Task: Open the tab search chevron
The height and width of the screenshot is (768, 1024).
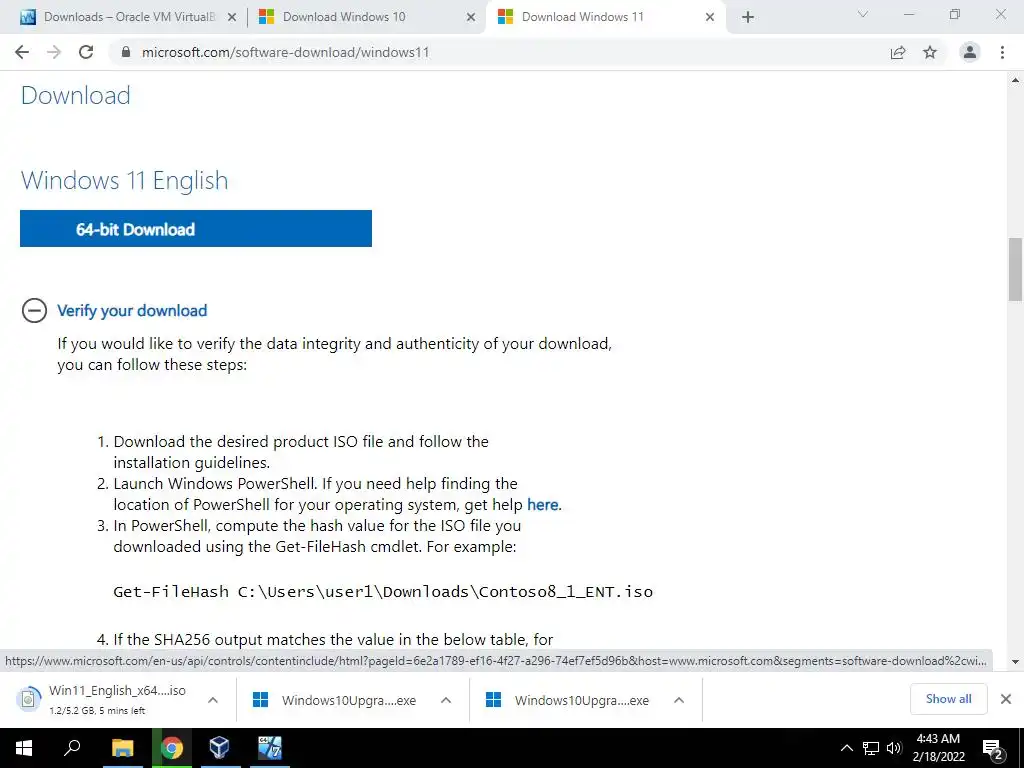Action: tap(863, 14)
